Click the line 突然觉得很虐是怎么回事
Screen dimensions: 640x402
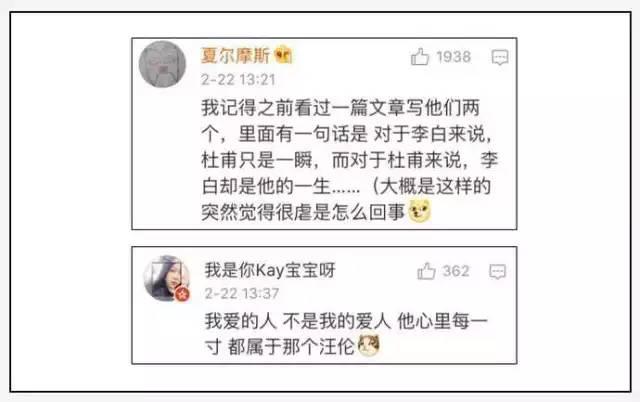coord(303,212)
